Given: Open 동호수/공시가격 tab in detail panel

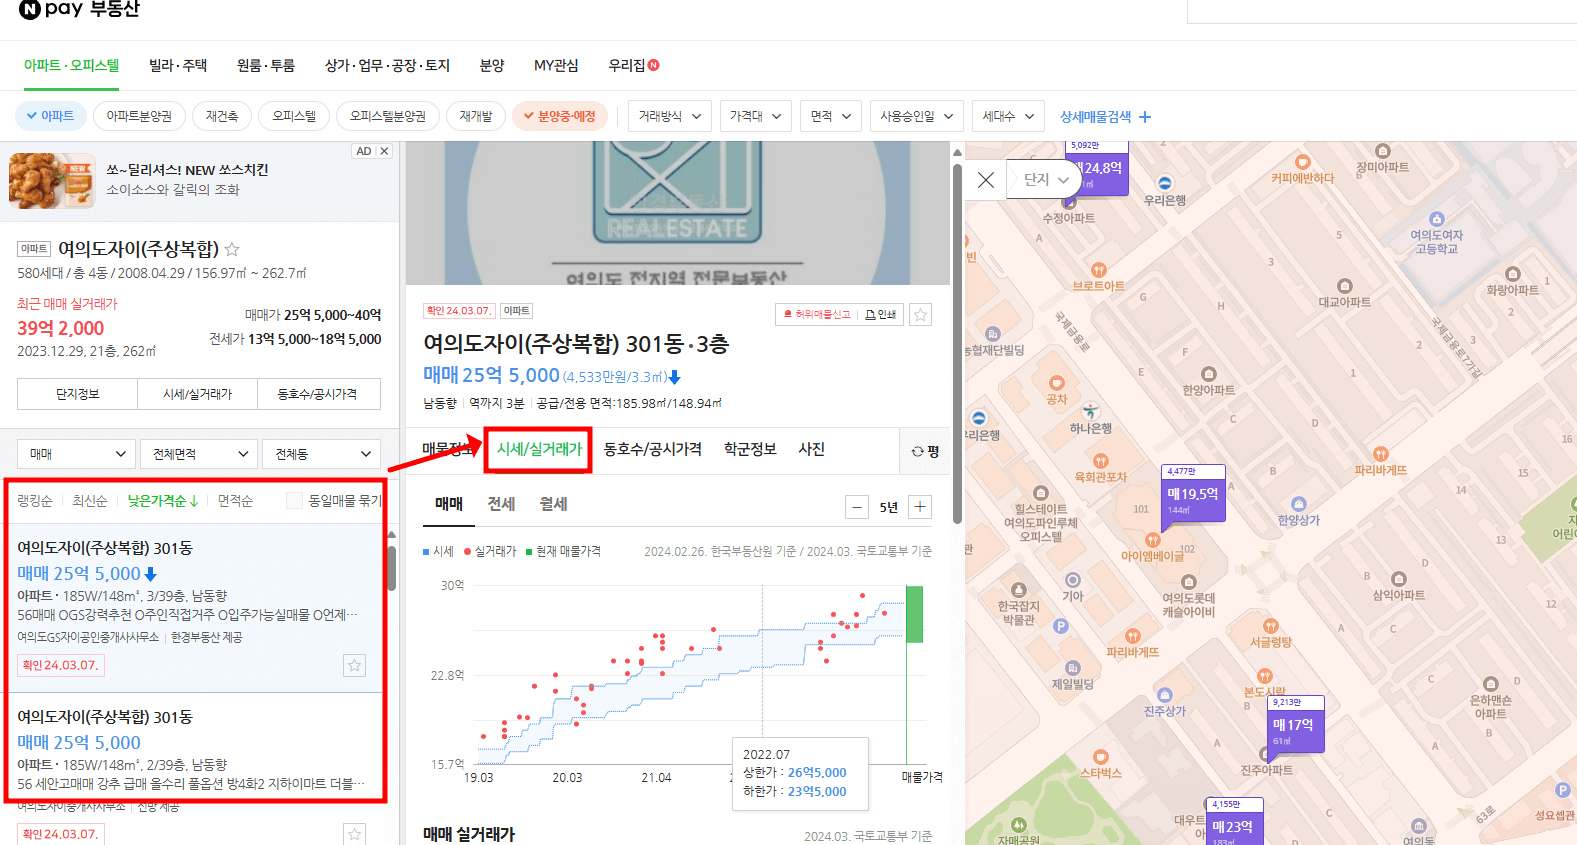Looking at the screenshot, I should click(x=652, y=449).
